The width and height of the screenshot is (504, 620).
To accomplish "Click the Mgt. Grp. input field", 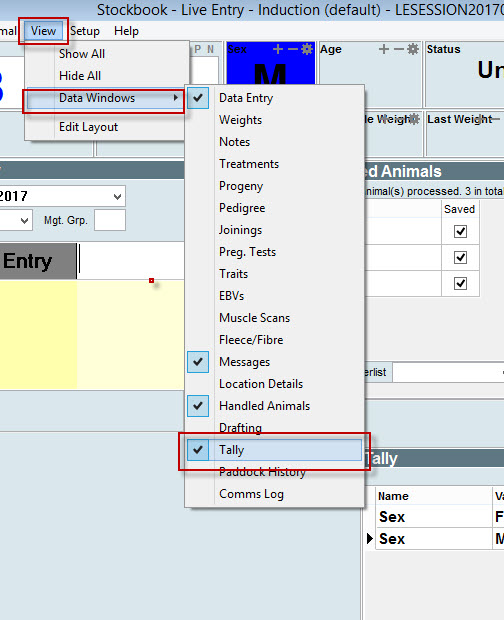I will click(110, 220).
